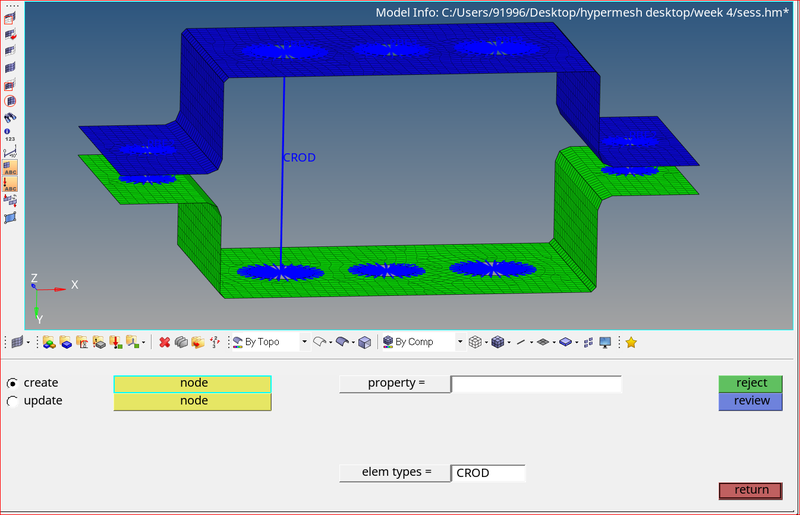Click the plain blue mesh icon in sidebar
The width and height of the screenshot is (800, 515).
pos(10,67)
